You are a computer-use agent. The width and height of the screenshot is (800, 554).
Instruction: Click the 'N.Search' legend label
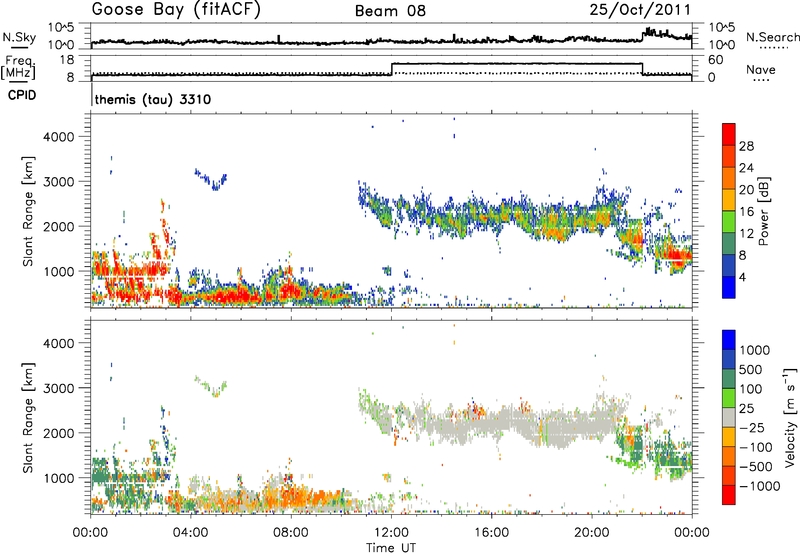[x=773, y=37]
